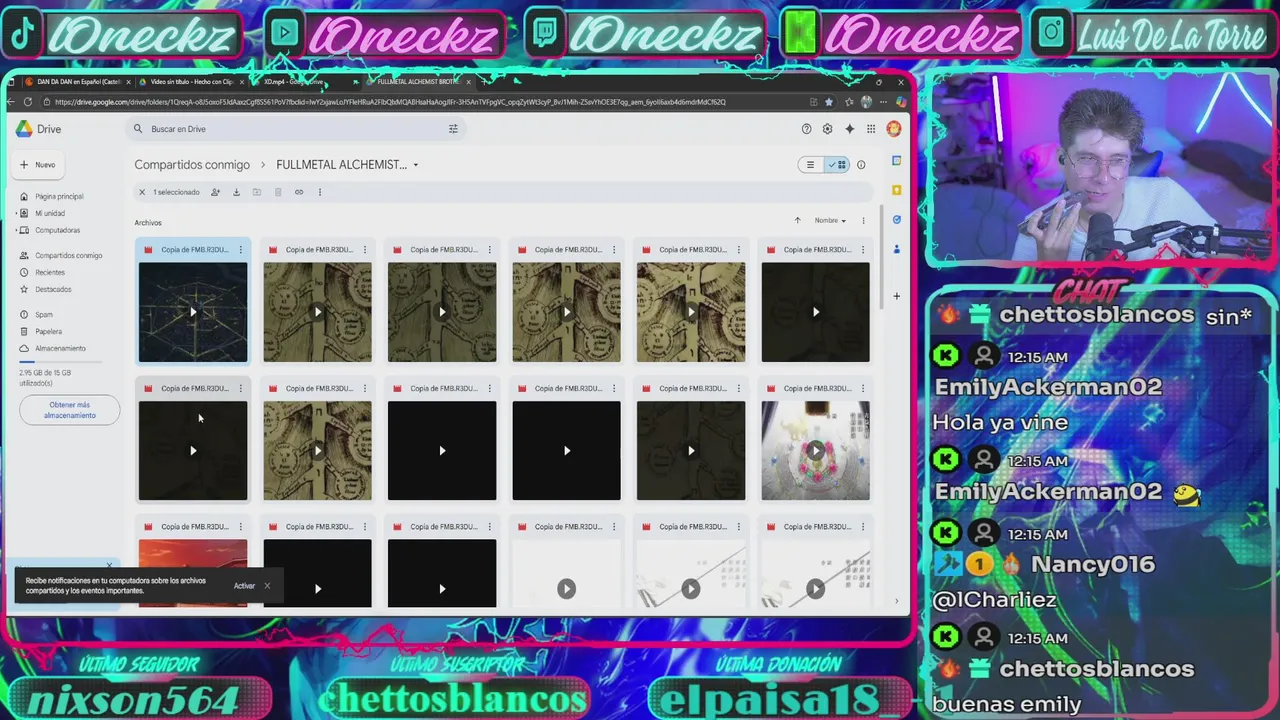The width and height of the screenshot is (1280, 720).
Task: Go to Página principal
Action: point(59,197)
